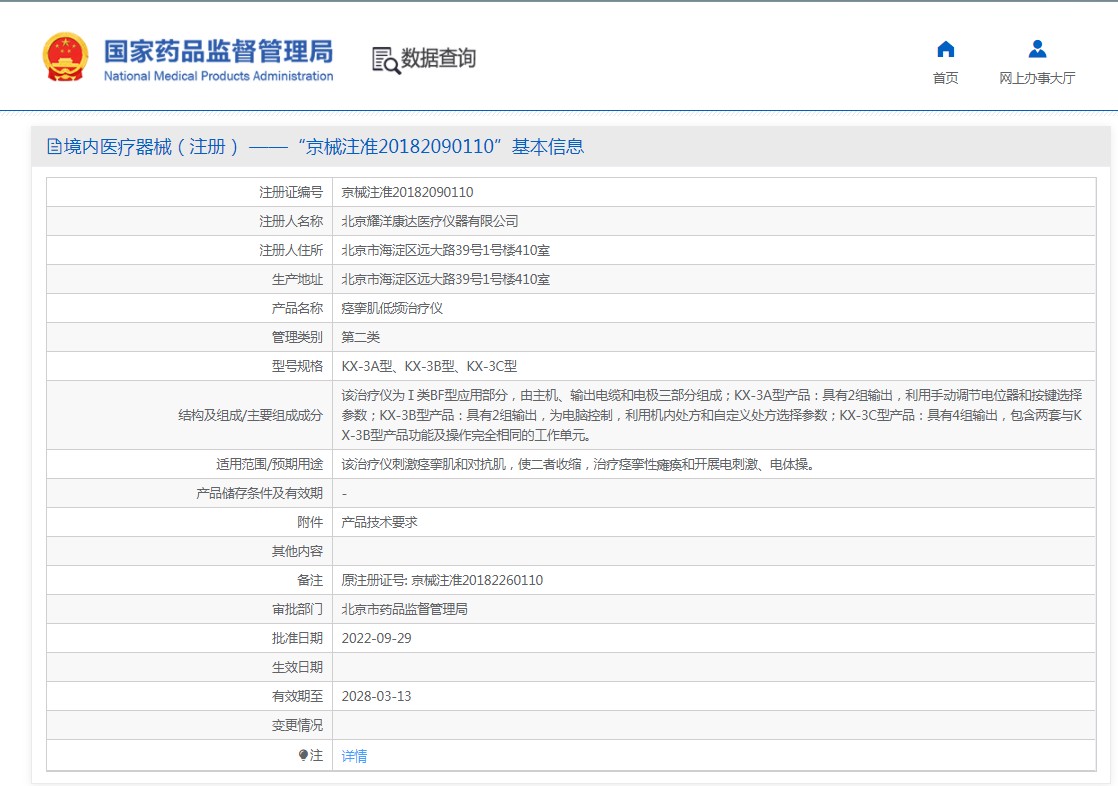Click the 第二类 management class value

[x=361, y=337]
